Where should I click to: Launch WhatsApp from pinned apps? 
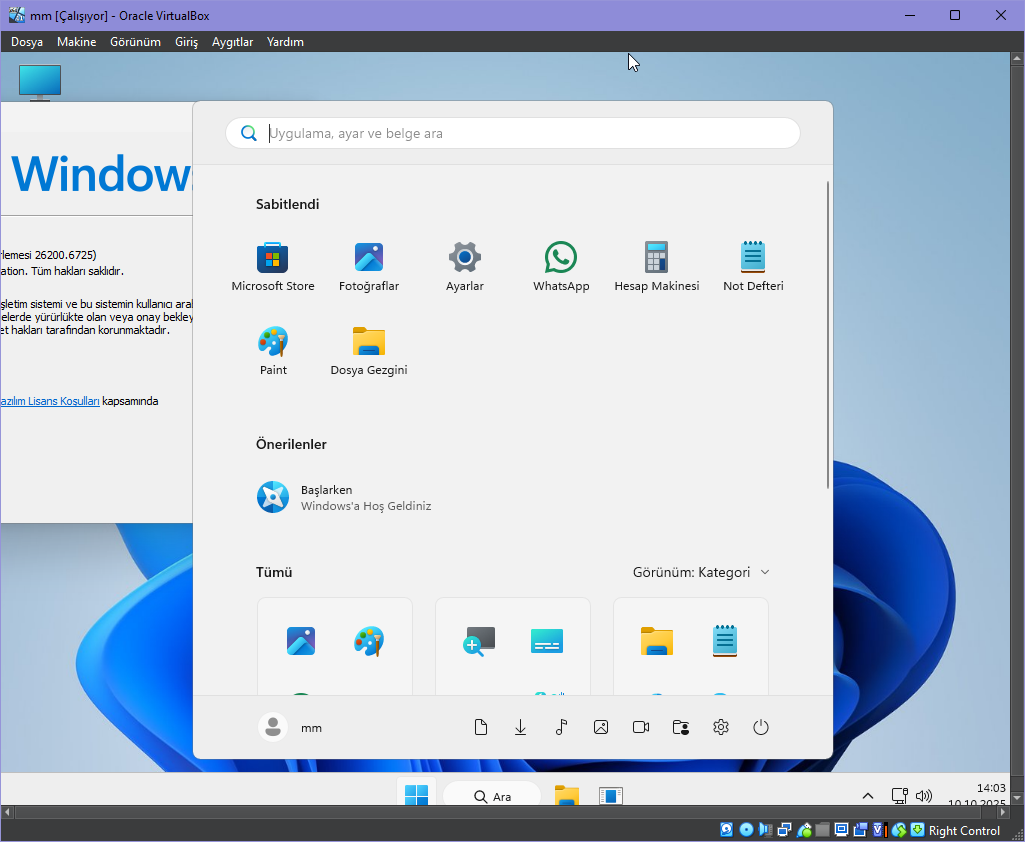click(561, 266)
